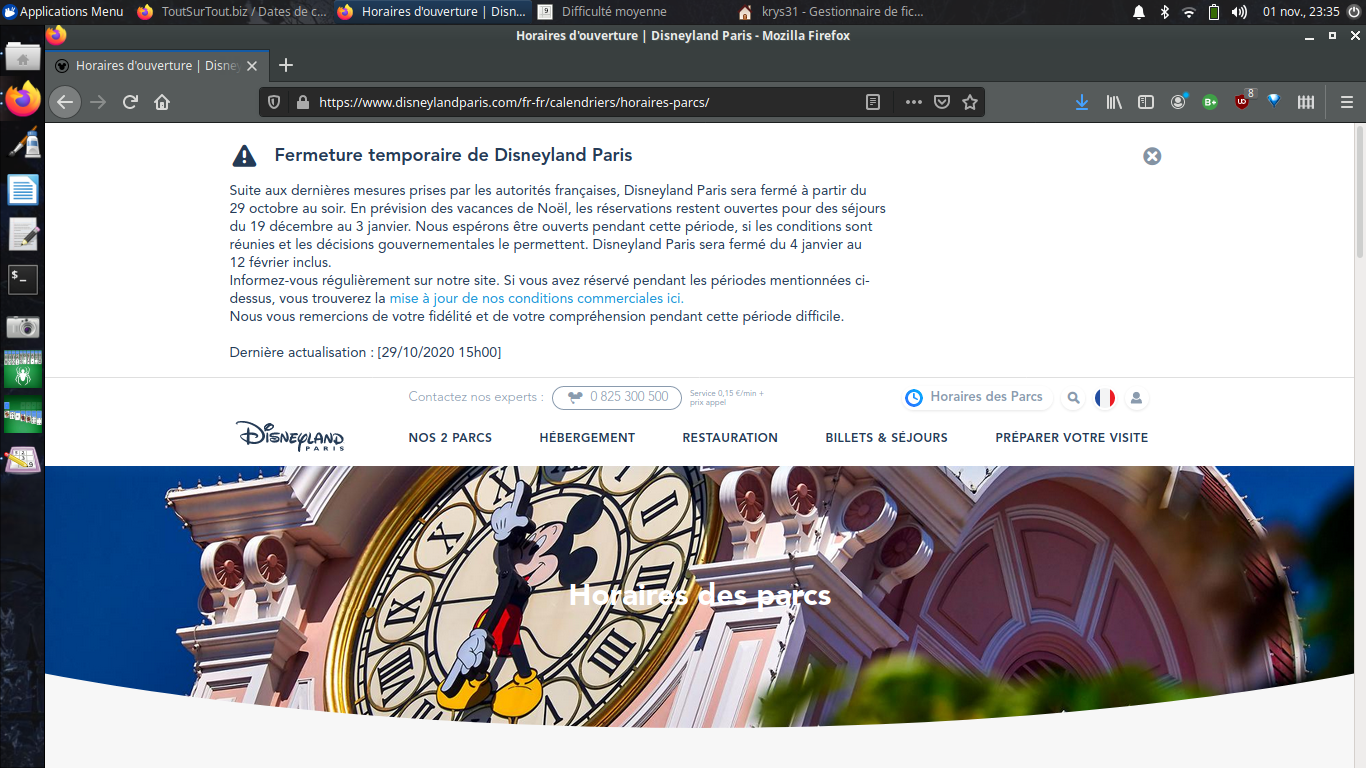Open RESTAURATION menu
Image resolution: width=1366 pixels, height=768 pixels.
coord(730,438)
